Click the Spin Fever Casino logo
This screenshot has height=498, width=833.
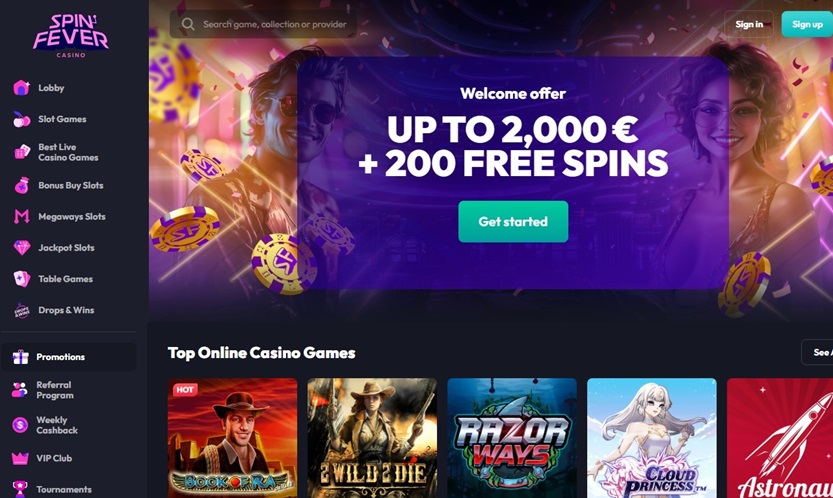(x=71, y=36)
